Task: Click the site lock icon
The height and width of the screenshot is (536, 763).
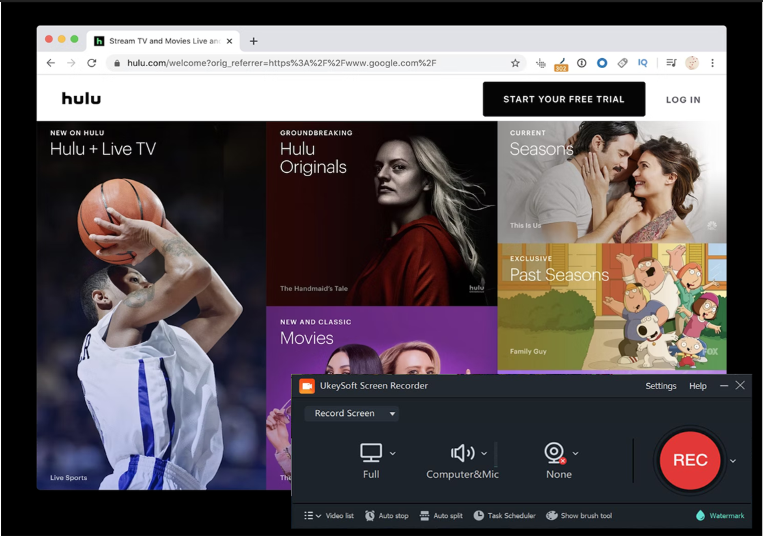Action: pyautogui.click(x=117, y=63)
